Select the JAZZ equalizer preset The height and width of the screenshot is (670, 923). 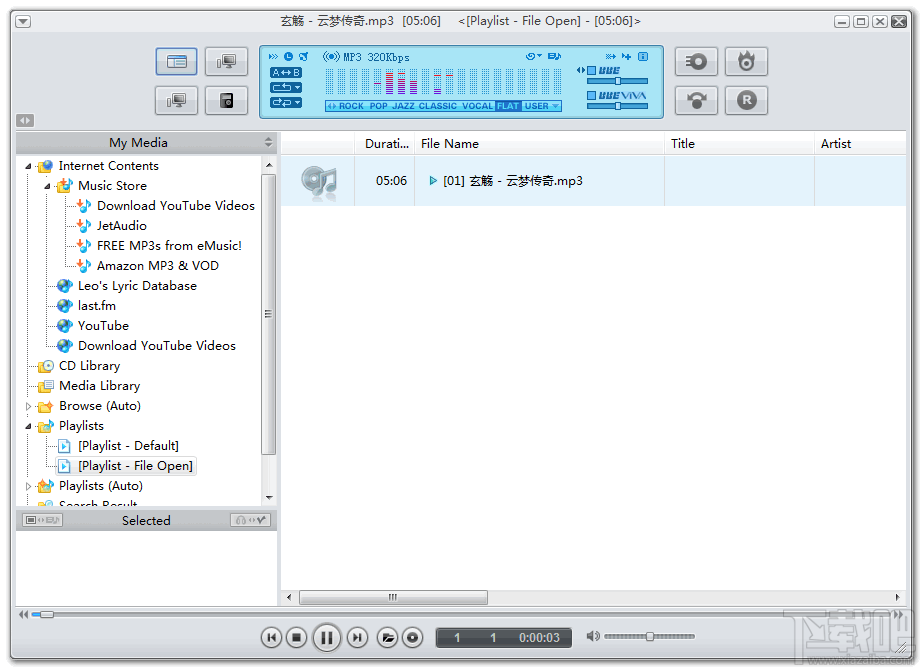tap(403, 106)
